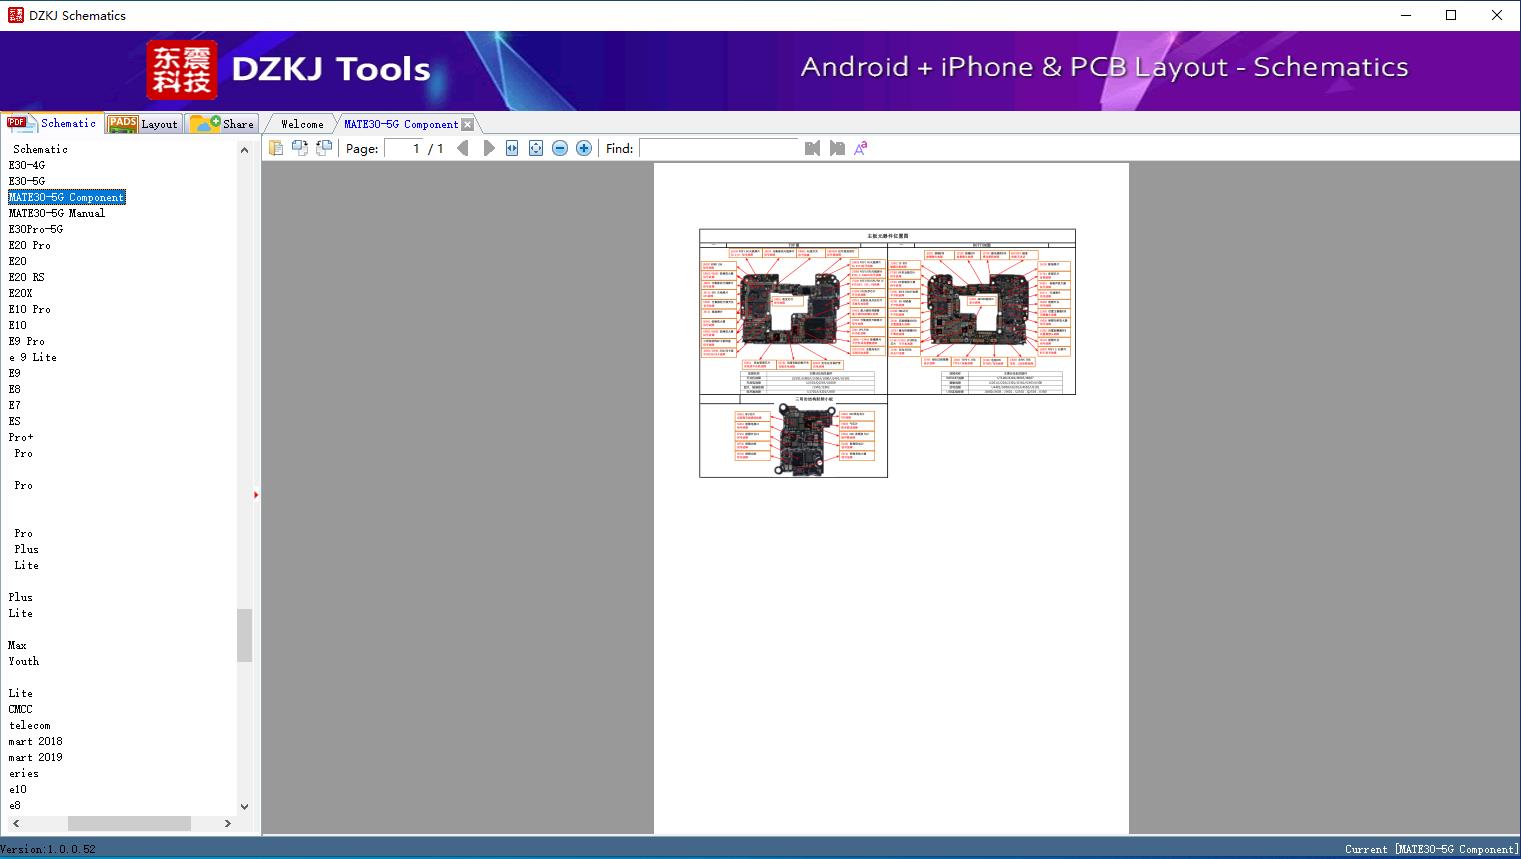Close the MATE30-5G Component tab
1521x859 pixels.
pos(467,124)
